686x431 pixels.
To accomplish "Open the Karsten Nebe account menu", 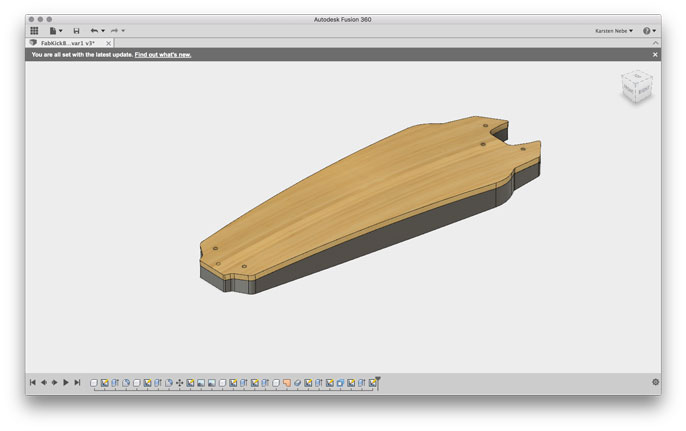I will [614, 31].
